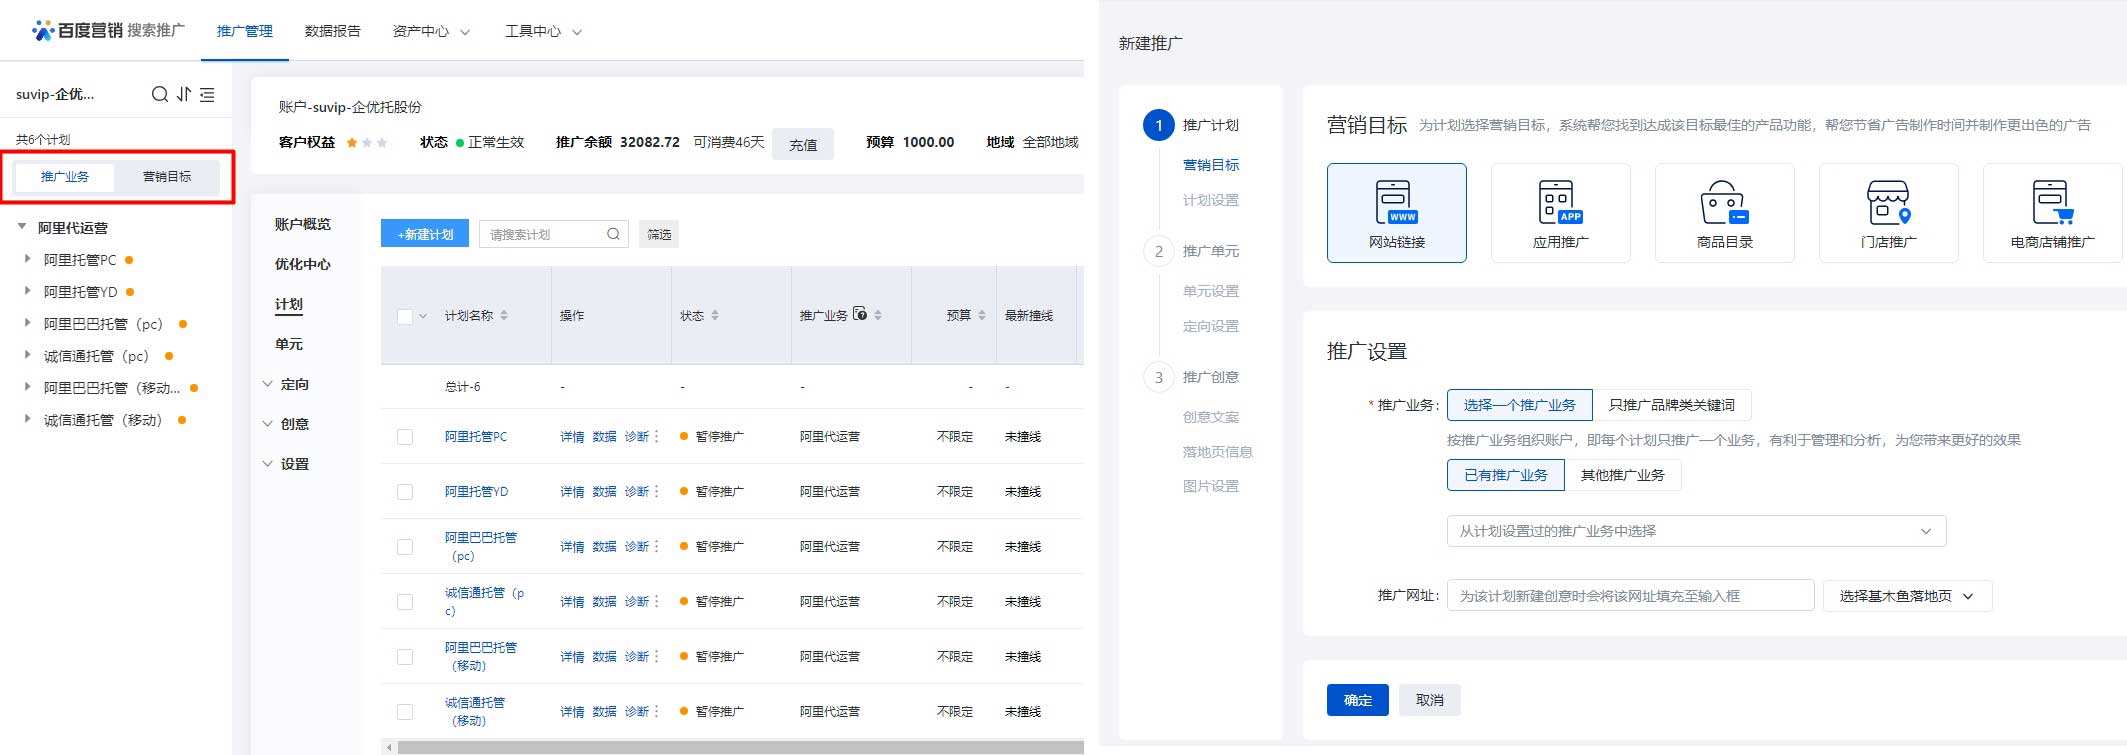Open 详情 link for 阿里托管PC
This screenshot has width=2127, height=755.
tap(572, 437)
